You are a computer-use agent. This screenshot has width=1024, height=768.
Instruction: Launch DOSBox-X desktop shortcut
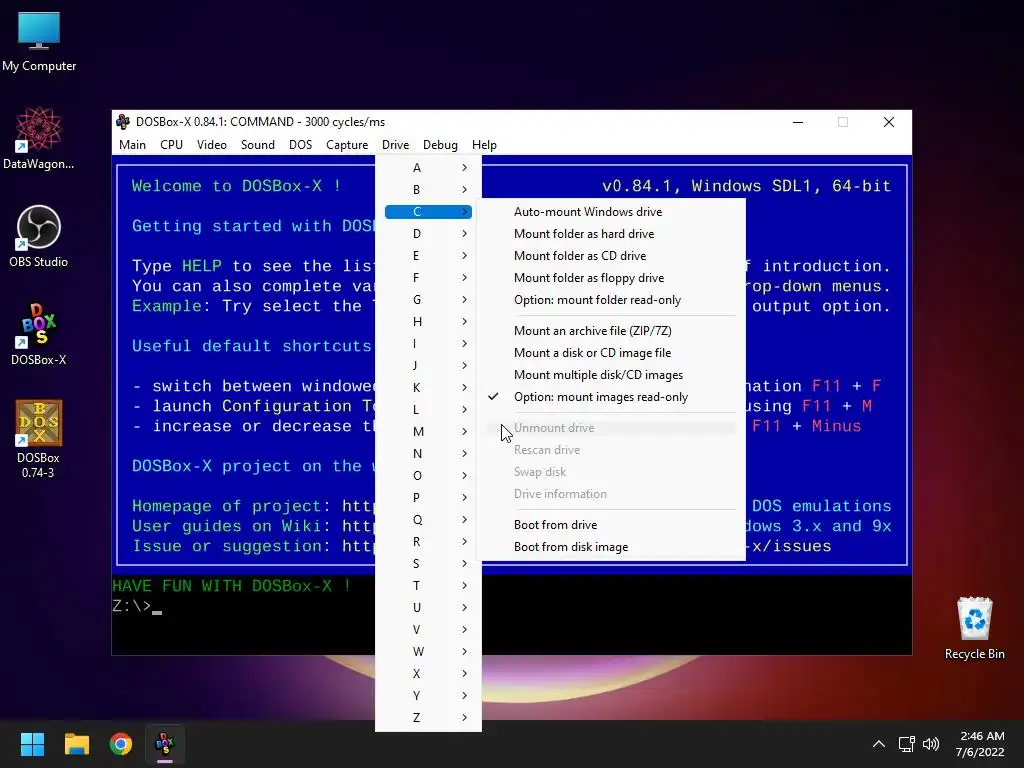(39, 334)
